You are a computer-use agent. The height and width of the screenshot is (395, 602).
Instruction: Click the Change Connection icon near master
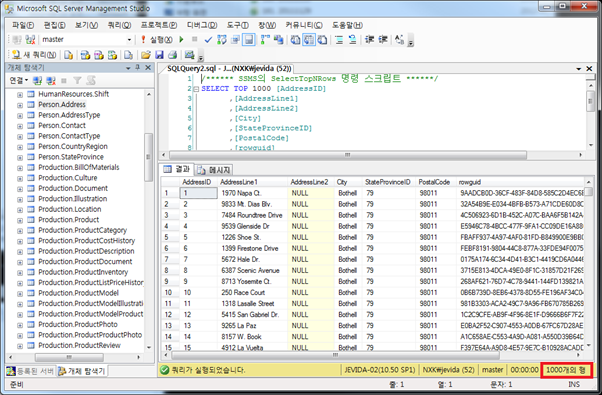click(30, 40)
